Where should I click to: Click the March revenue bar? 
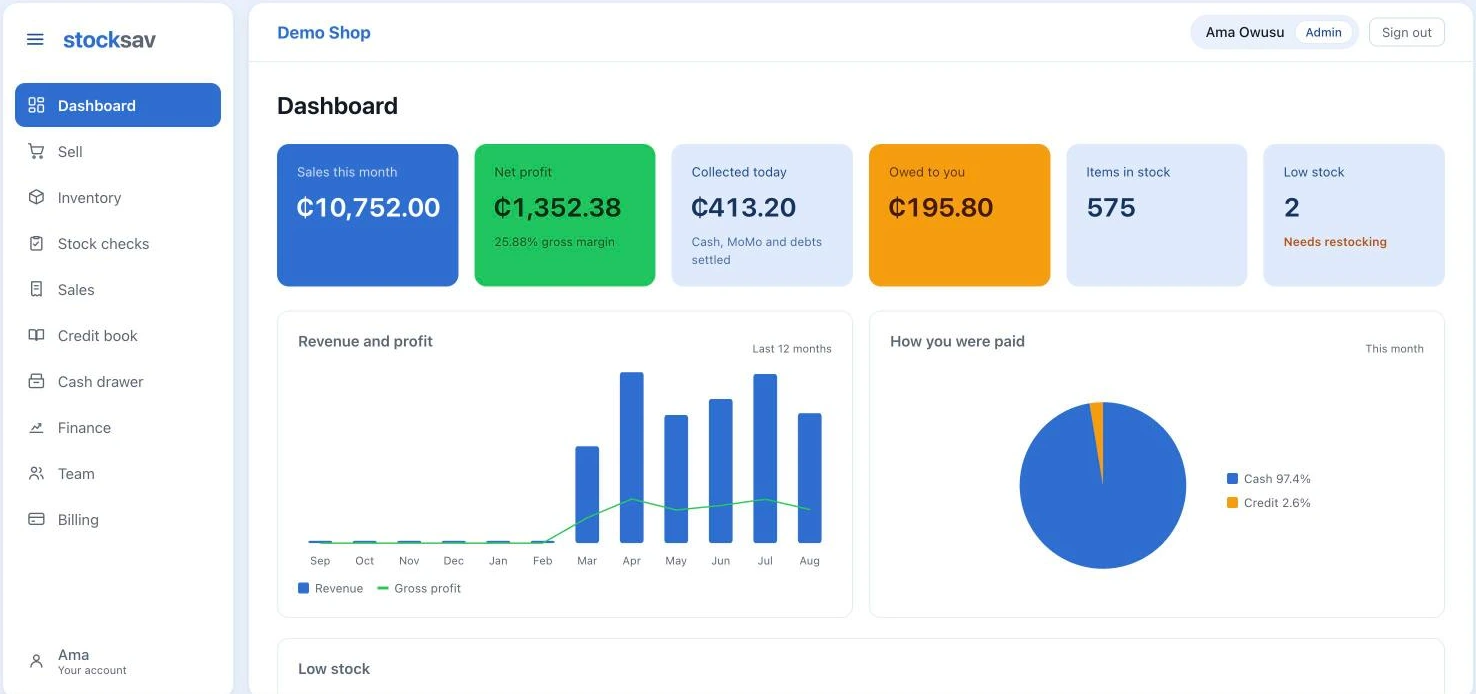point(587,494)
